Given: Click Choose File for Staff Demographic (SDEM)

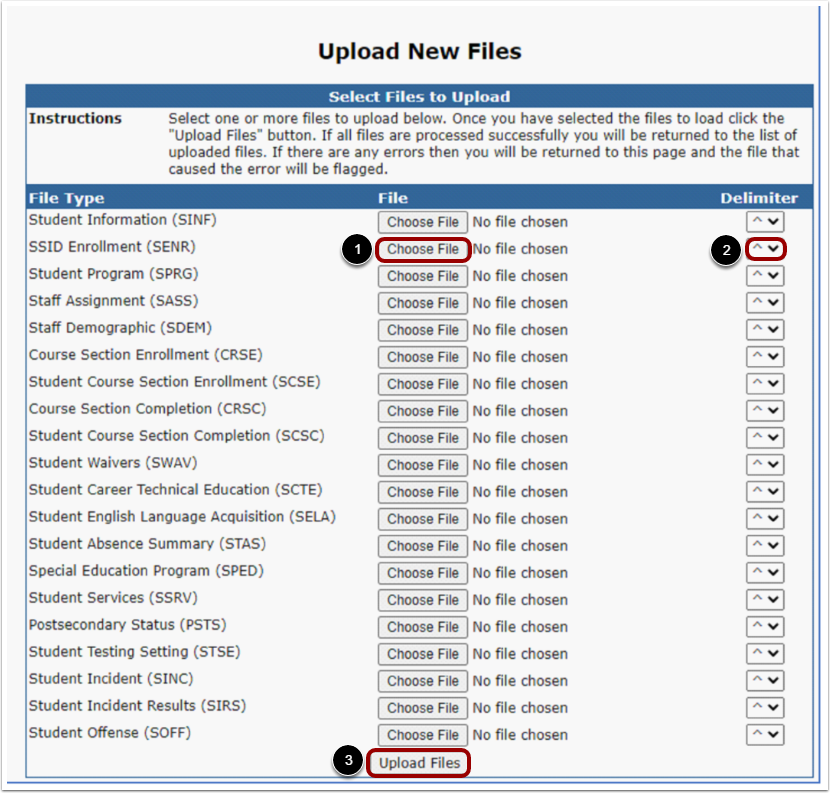Looking at the screenshot, I should (x=422, y=329).
